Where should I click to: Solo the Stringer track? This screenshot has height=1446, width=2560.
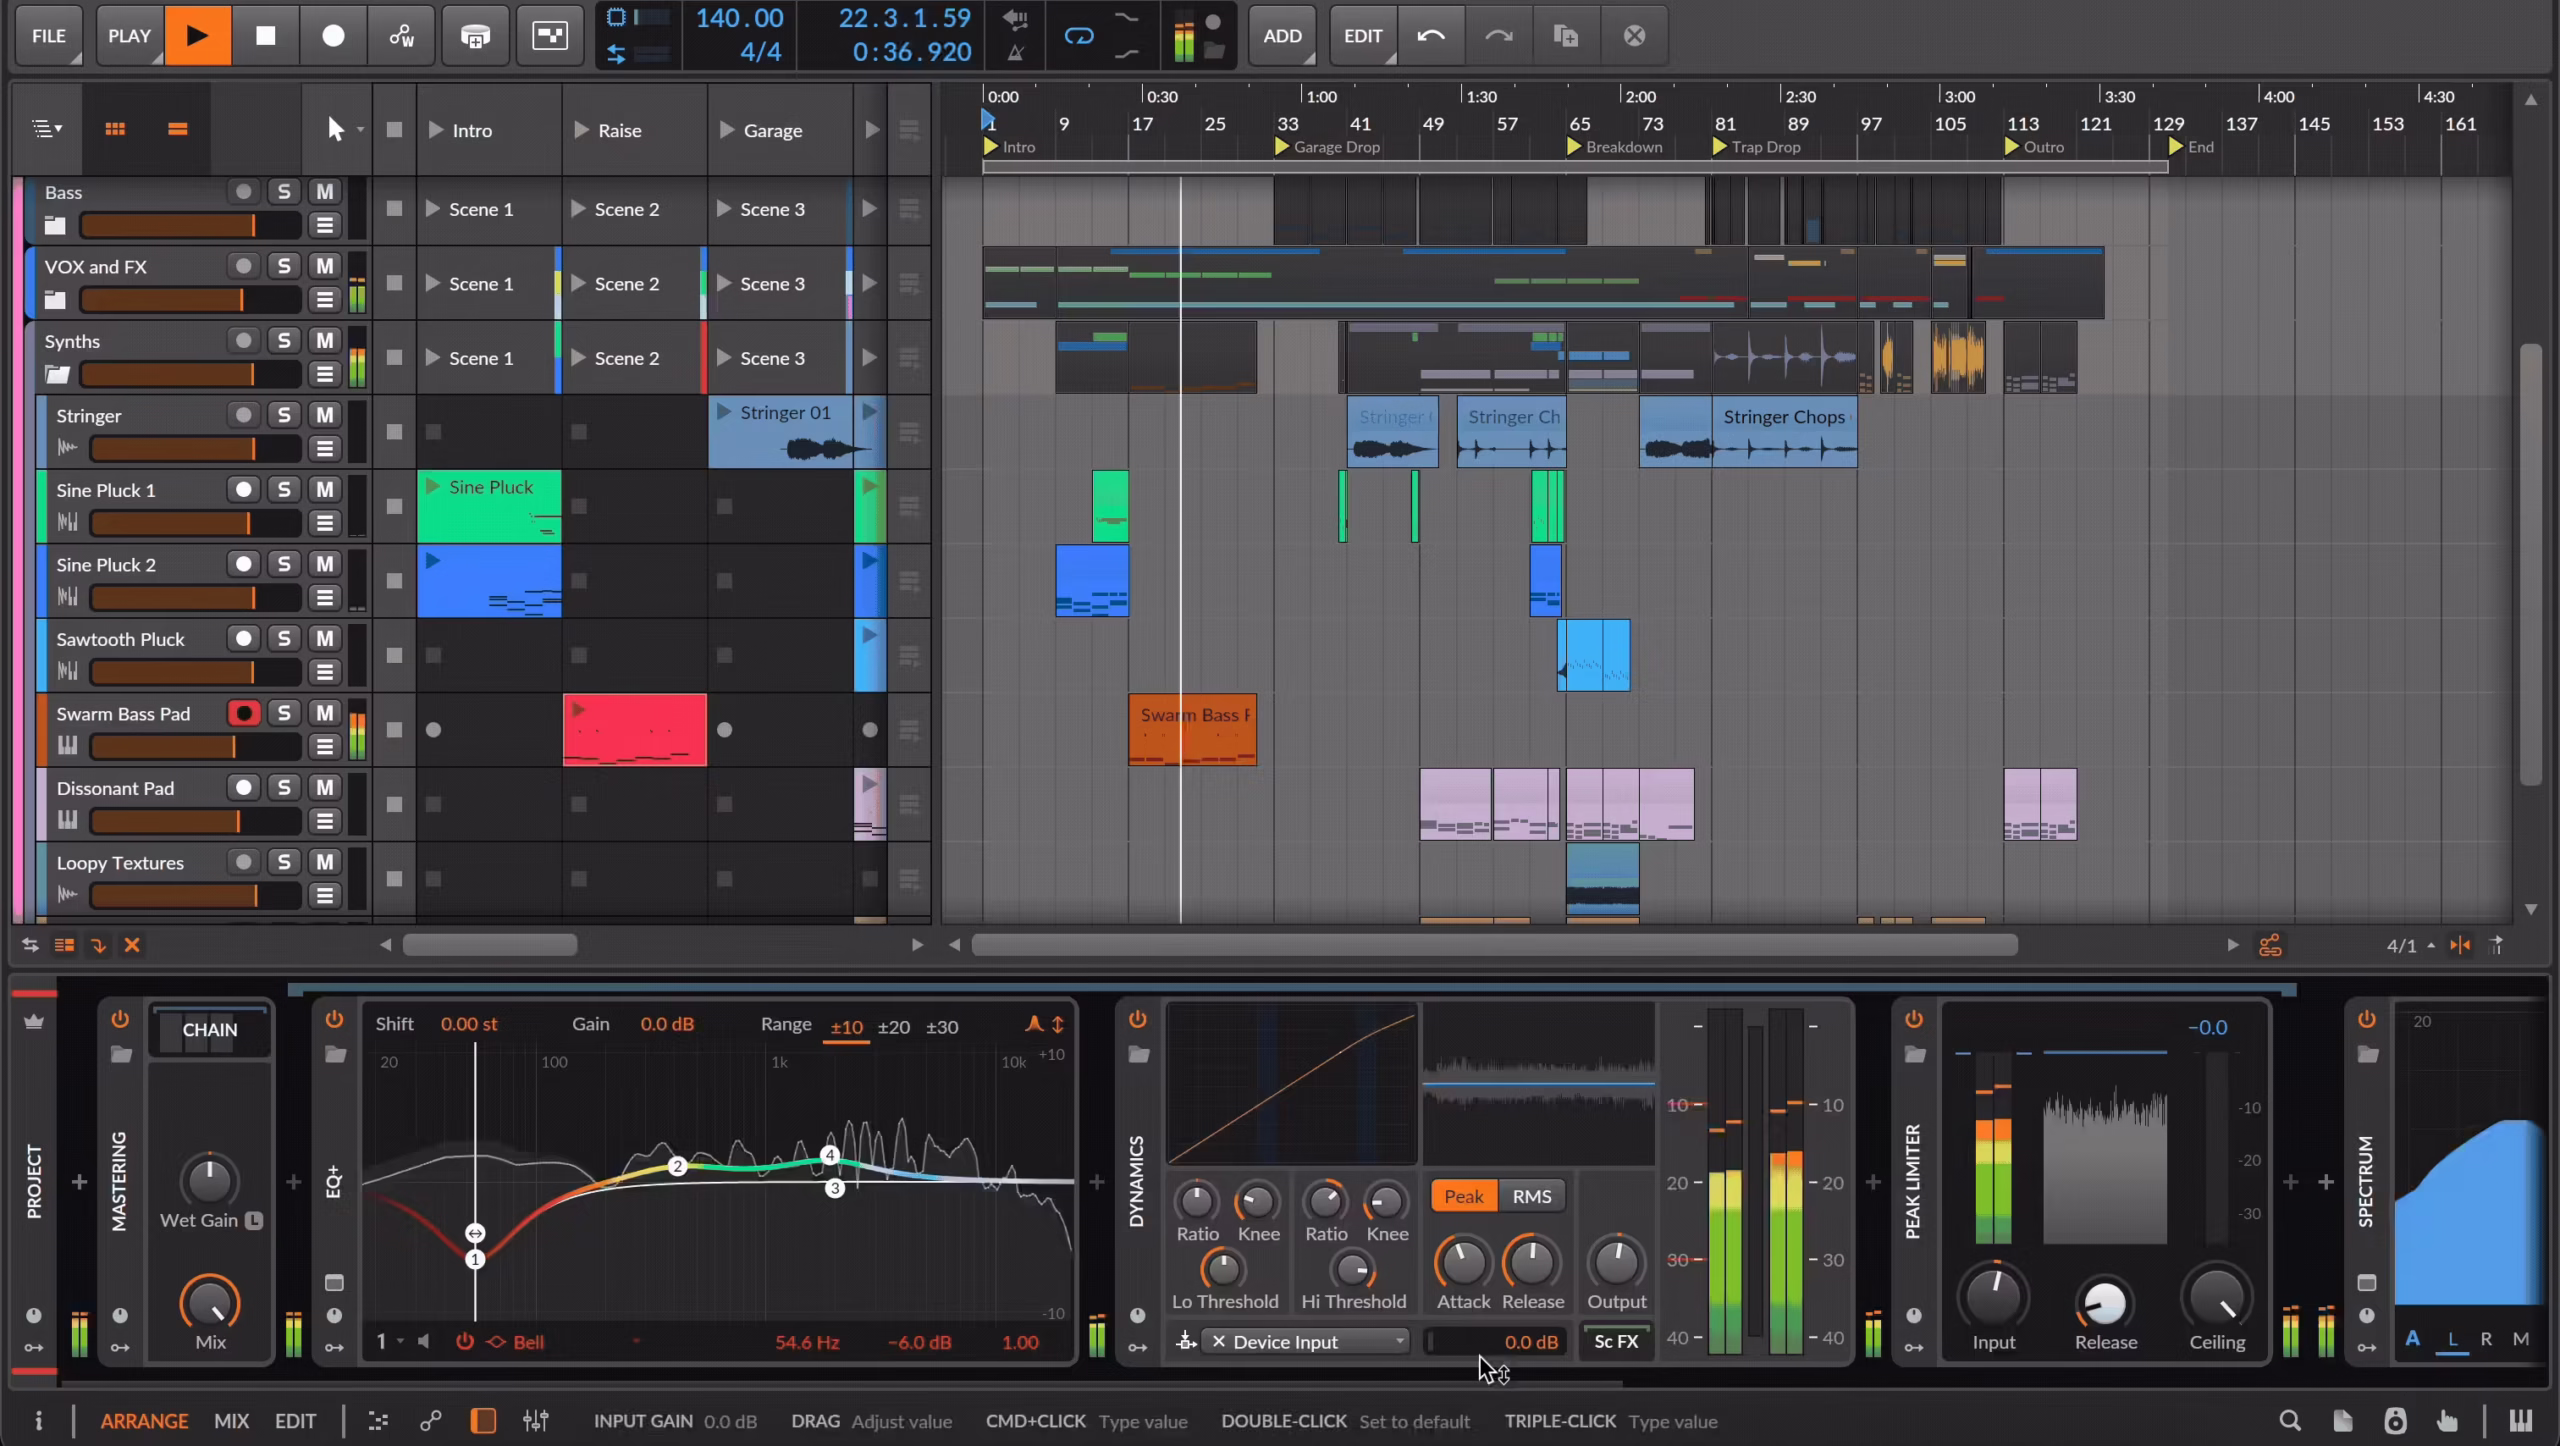pos(284,414)
